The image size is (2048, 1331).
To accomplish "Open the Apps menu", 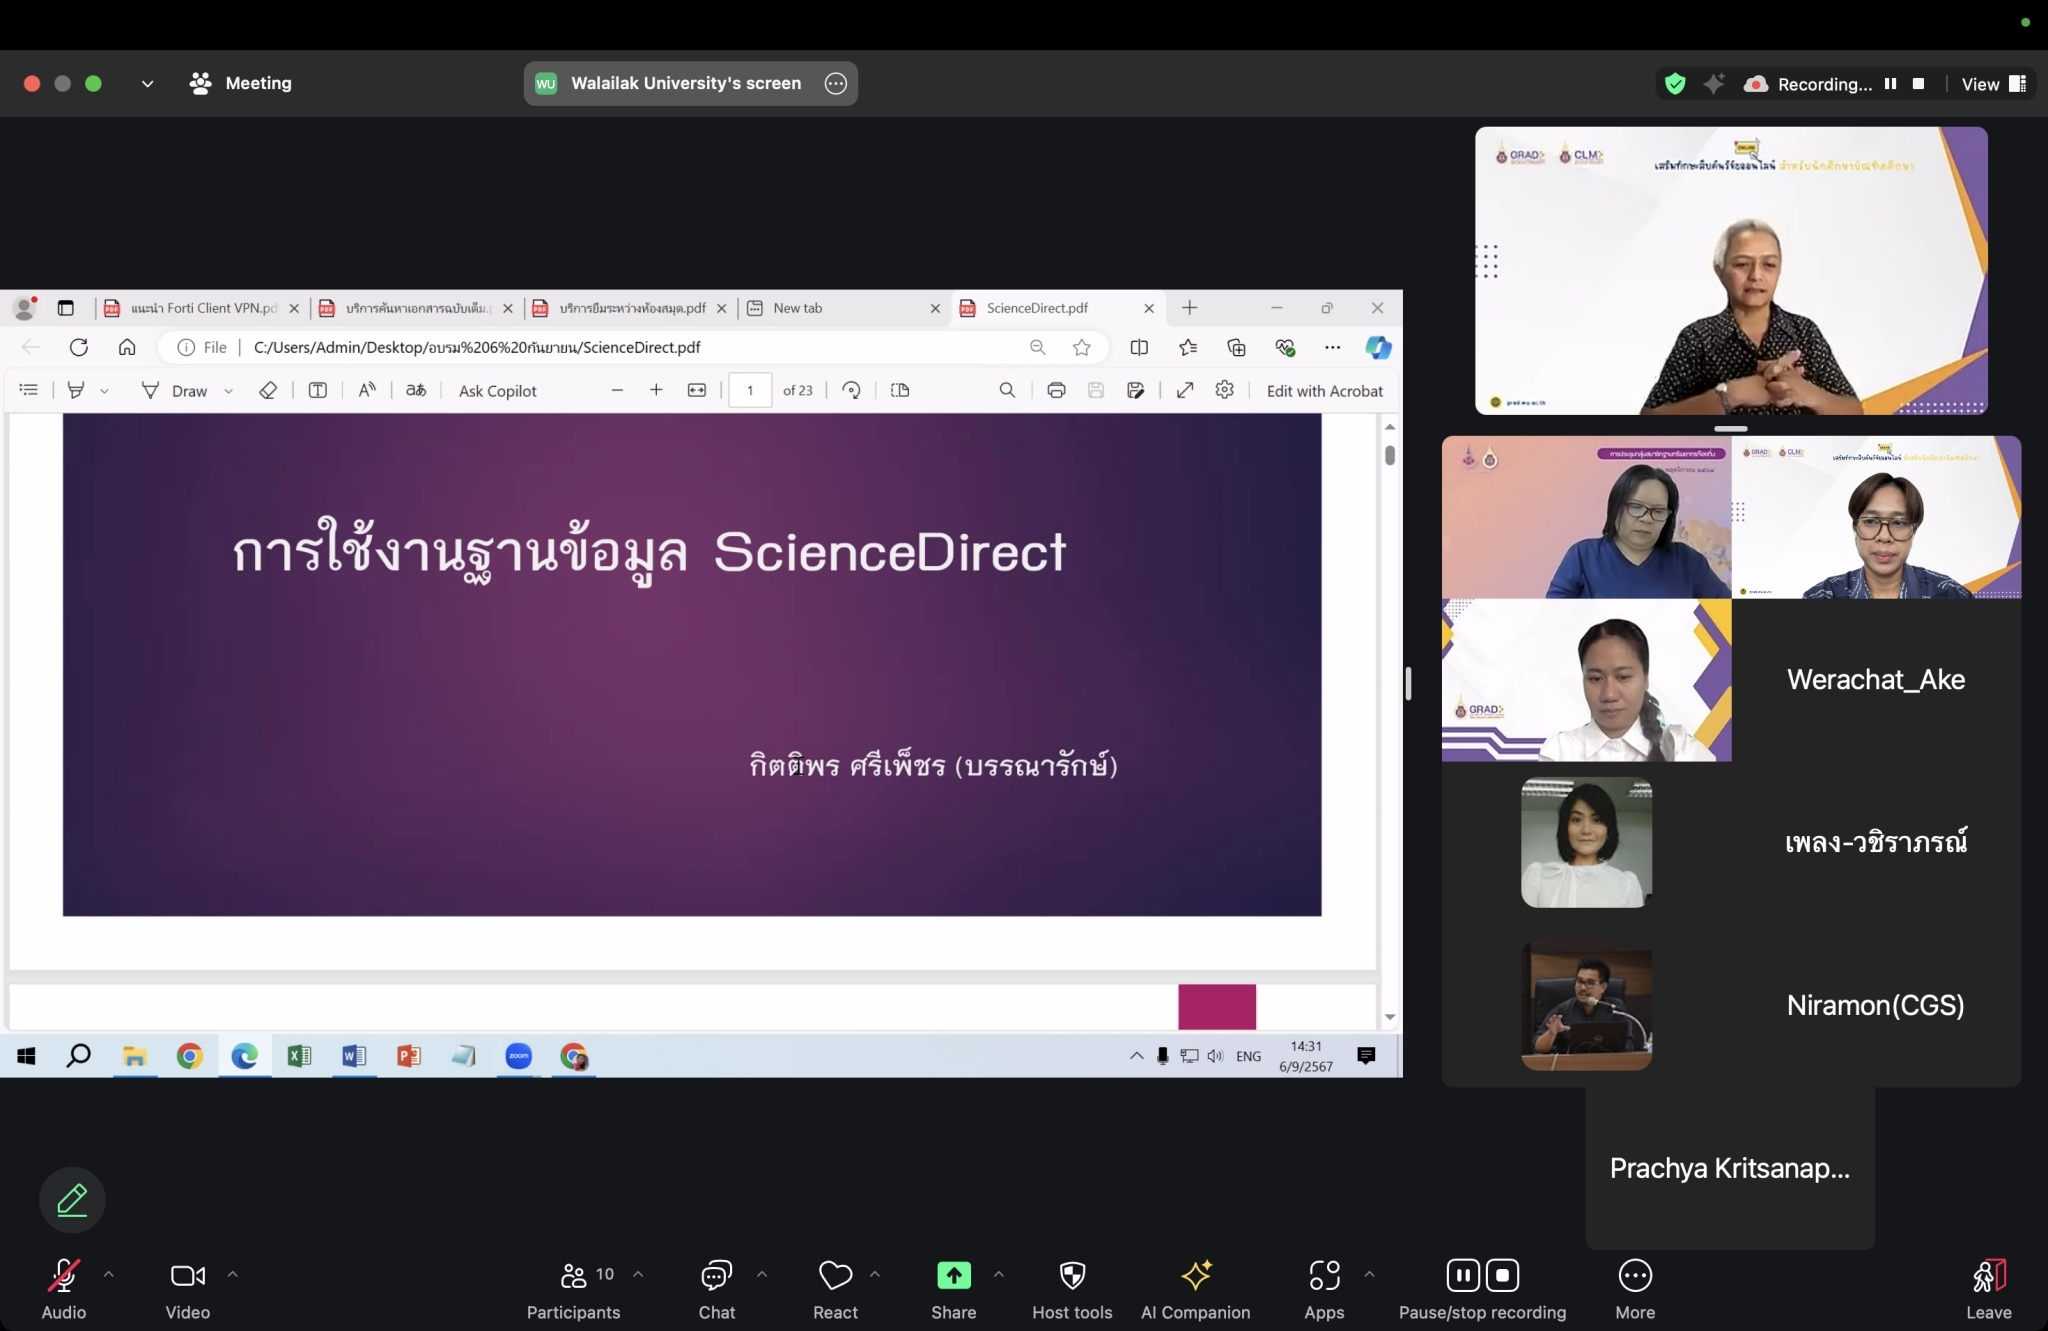I will 1324,1275.
